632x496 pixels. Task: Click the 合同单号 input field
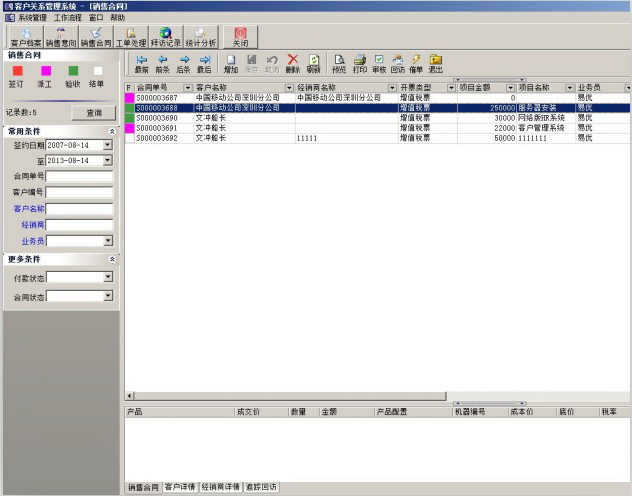(79, 177)
